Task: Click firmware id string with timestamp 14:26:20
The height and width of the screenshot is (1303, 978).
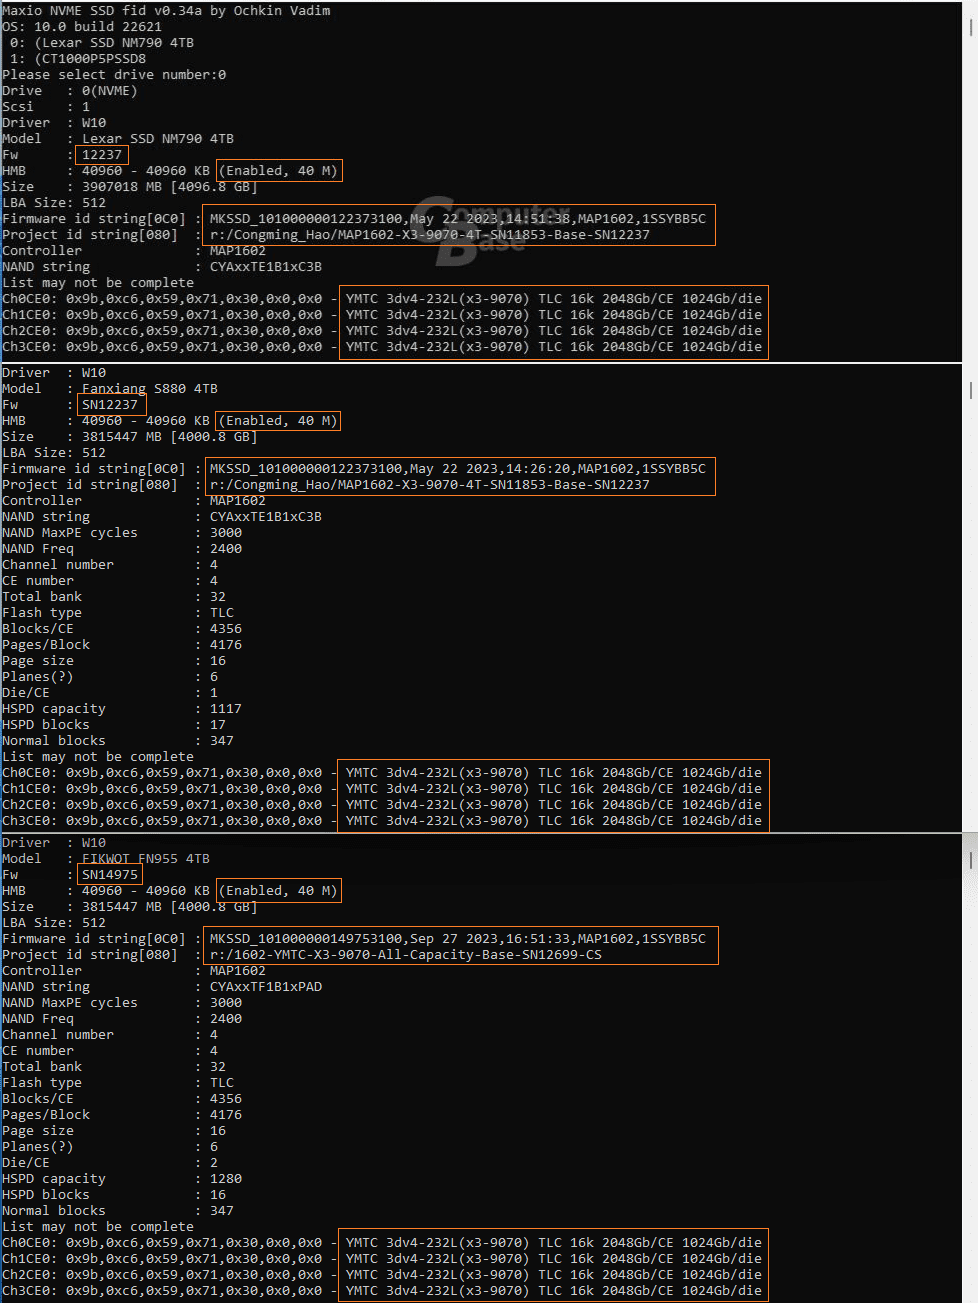Action: tap(458, 469)
